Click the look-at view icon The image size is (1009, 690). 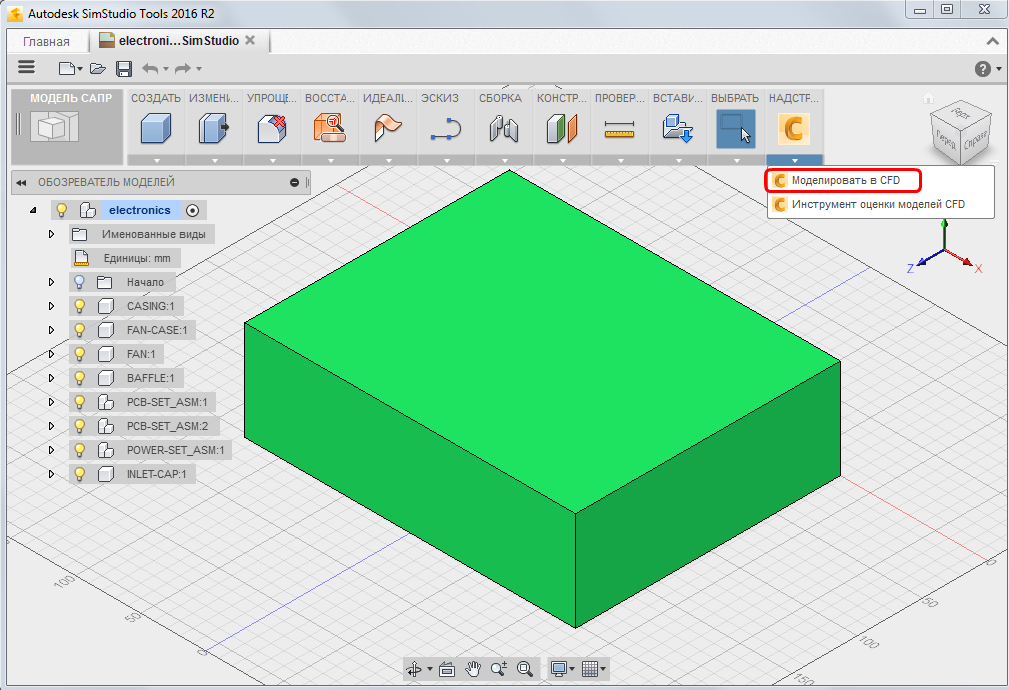(x=447, y=669)
